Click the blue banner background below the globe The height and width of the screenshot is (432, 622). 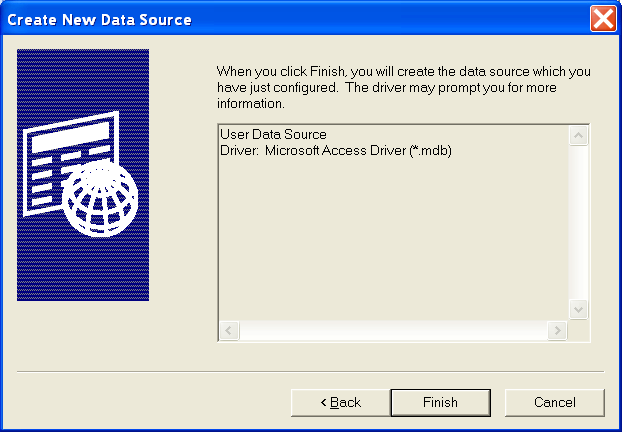click(83, 270)
